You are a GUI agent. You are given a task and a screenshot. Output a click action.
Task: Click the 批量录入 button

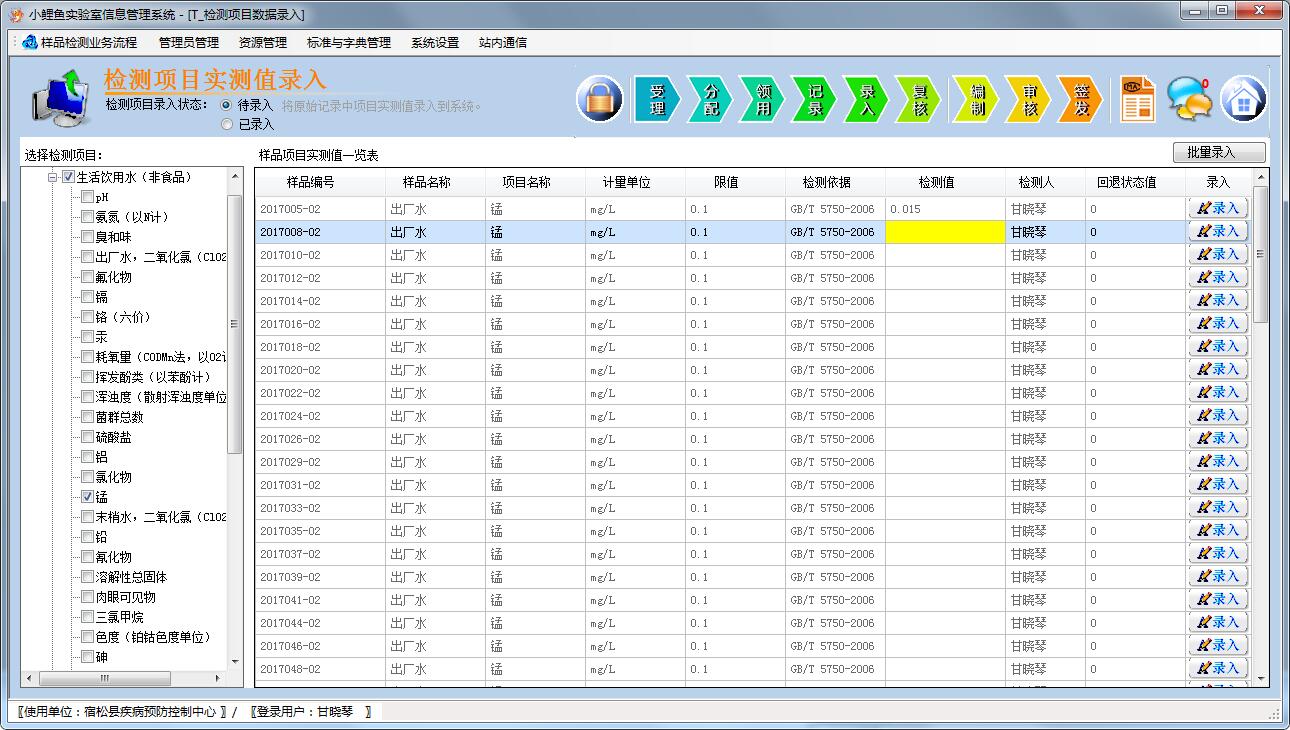[1219, 153]
